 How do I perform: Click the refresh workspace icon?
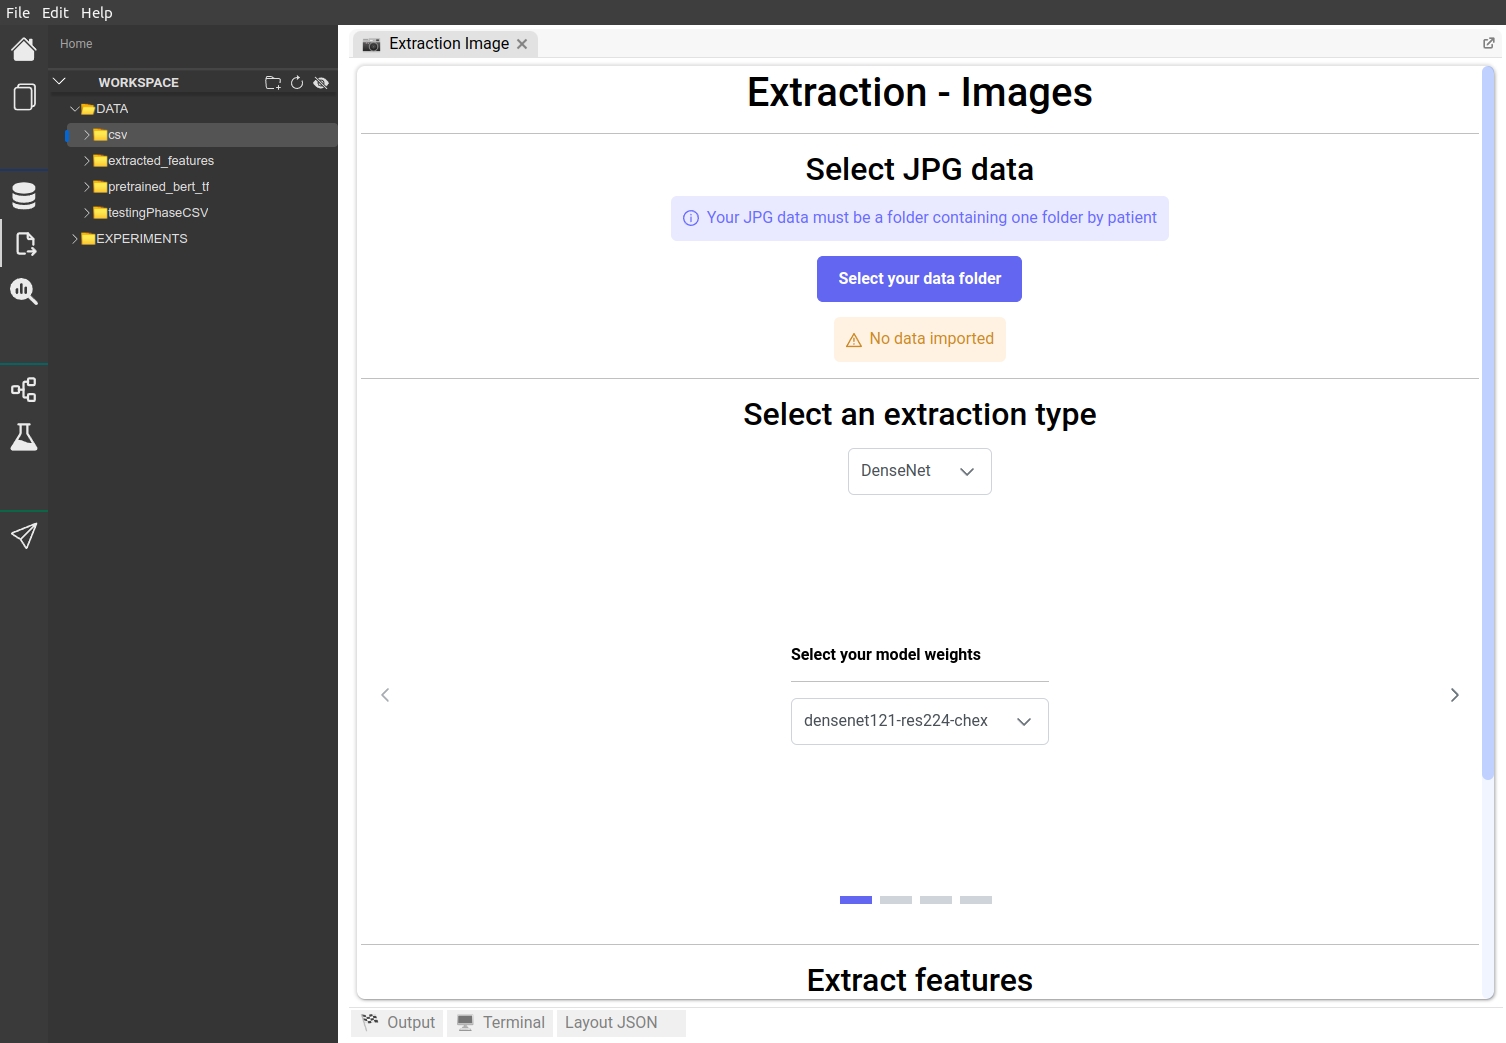(x=297, y=83)
